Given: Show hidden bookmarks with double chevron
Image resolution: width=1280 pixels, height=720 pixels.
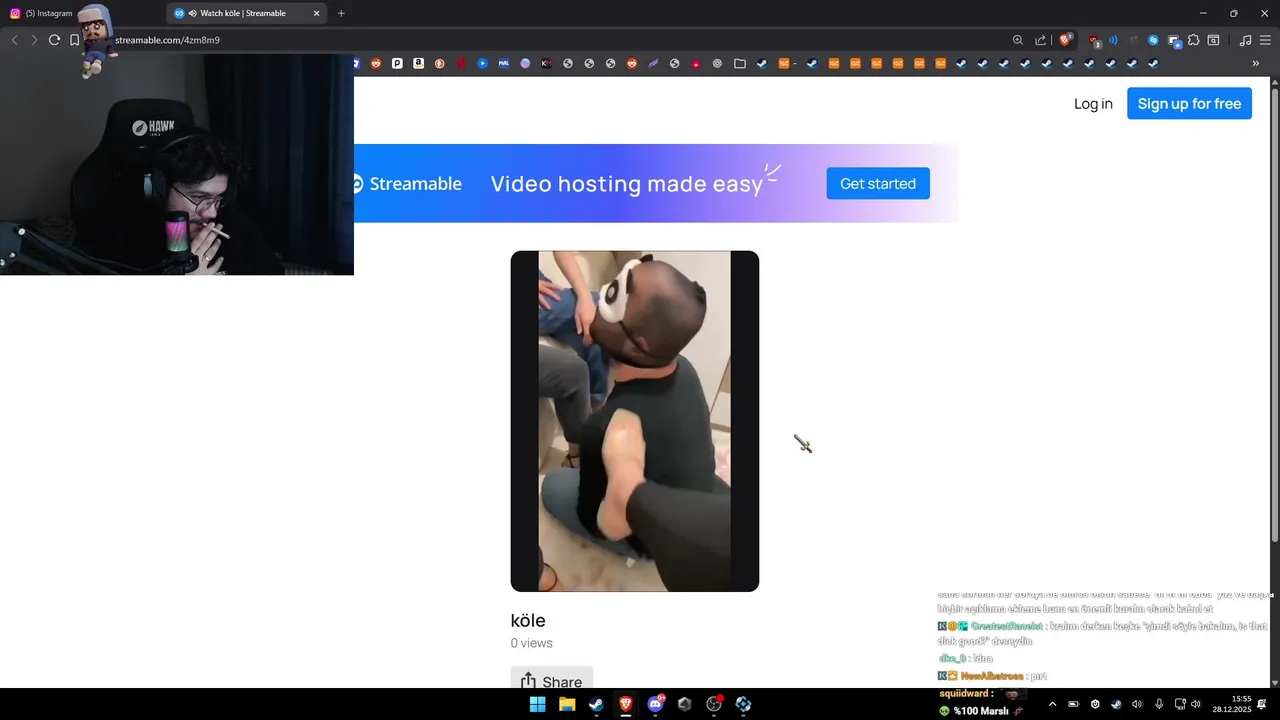Looking at the screenshot, I should 1256,63.
